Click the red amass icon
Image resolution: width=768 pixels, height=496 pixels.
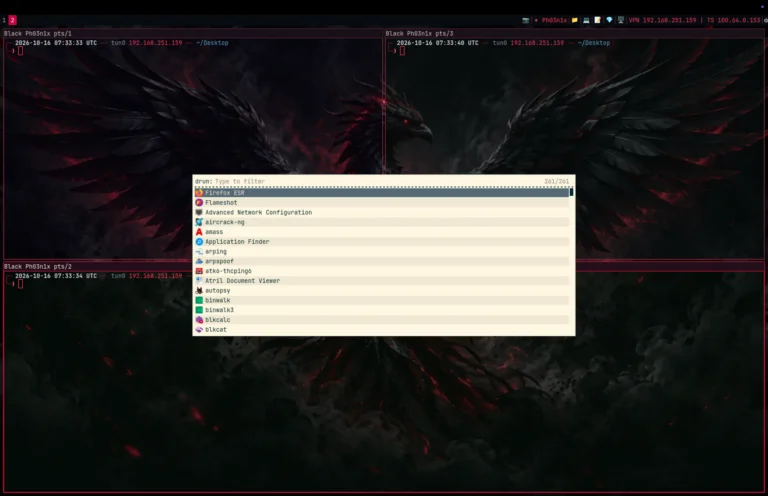199,232
